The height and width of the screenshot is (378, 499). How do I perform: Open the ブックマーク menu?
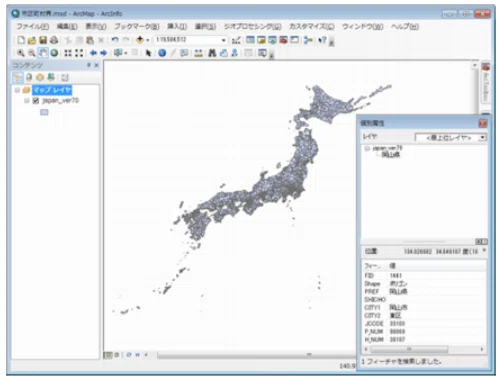click(x=137, y=26)
